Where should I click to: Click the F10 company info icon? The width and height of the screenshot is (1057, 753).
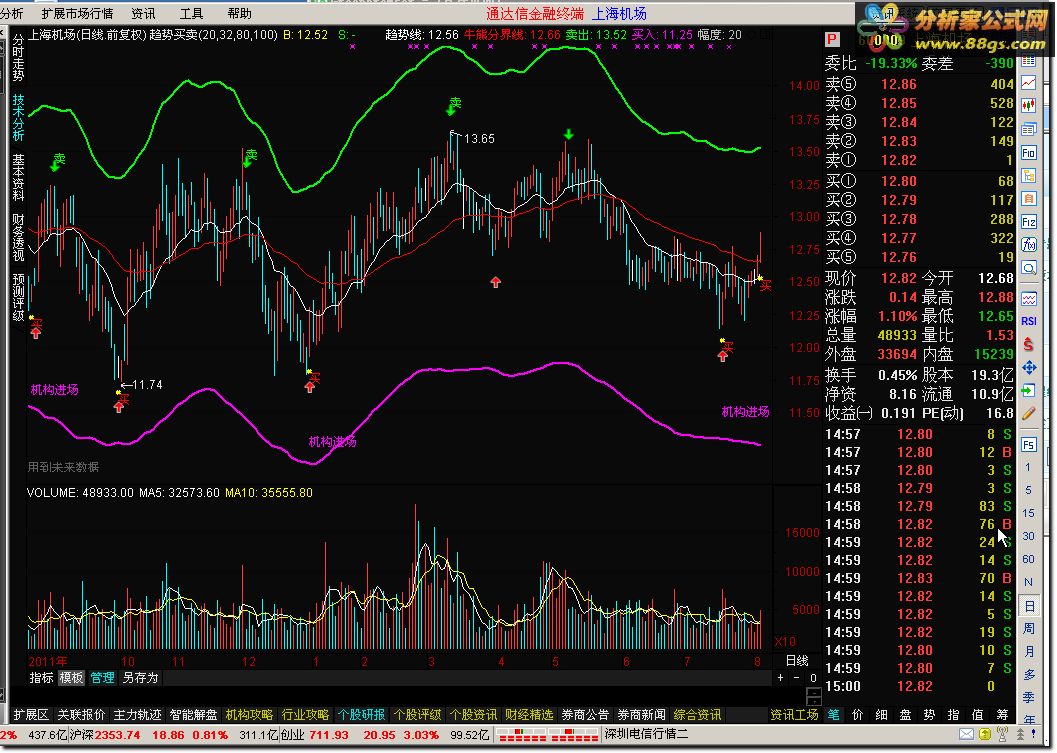(1029, 152)
